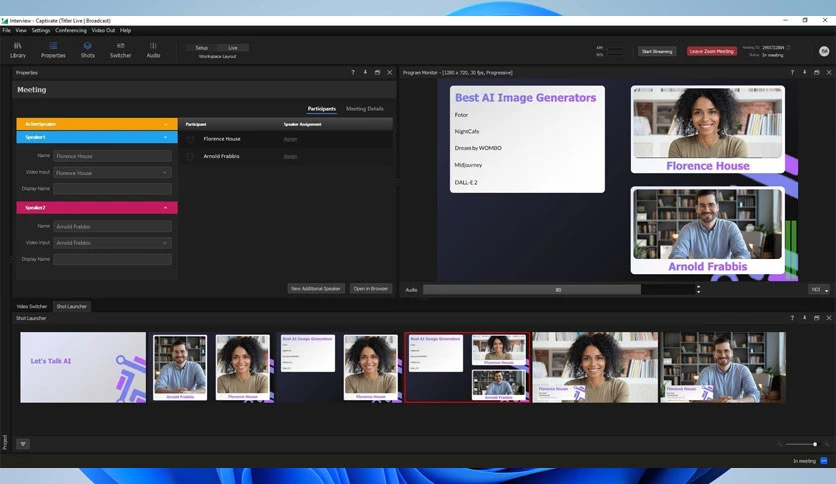
Task: Switch workspace layout to Setup
Action: click(x=202, y=48)
